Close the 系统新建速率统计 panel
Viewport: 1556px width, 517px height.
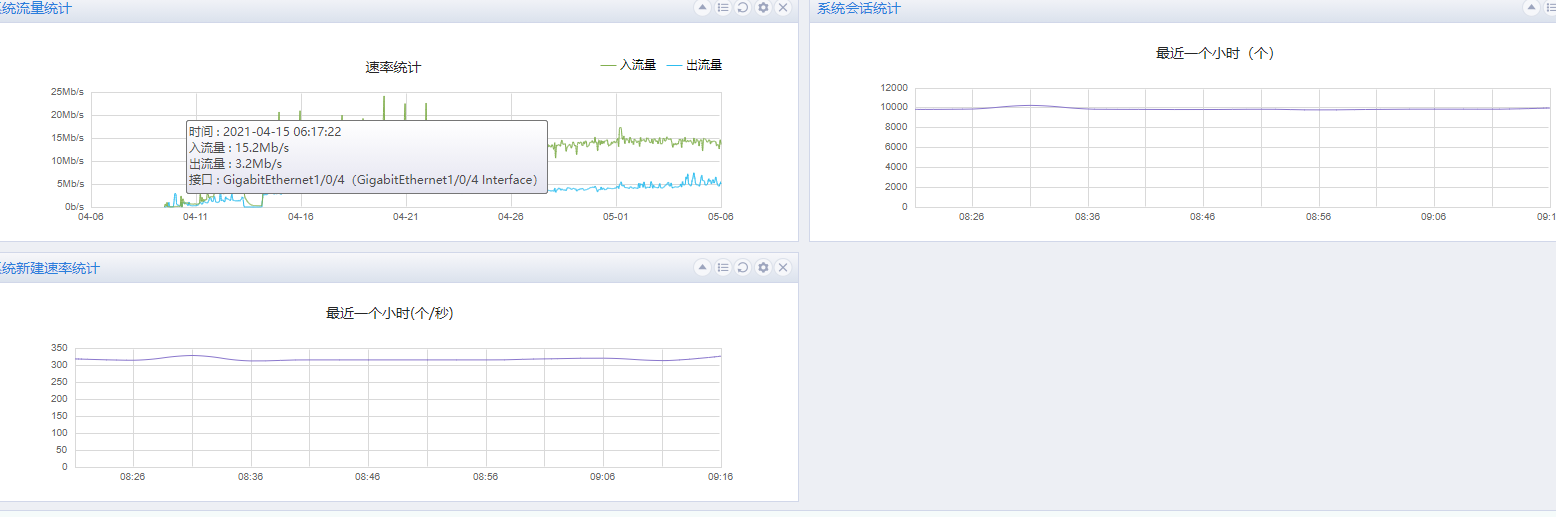[783, 267]
